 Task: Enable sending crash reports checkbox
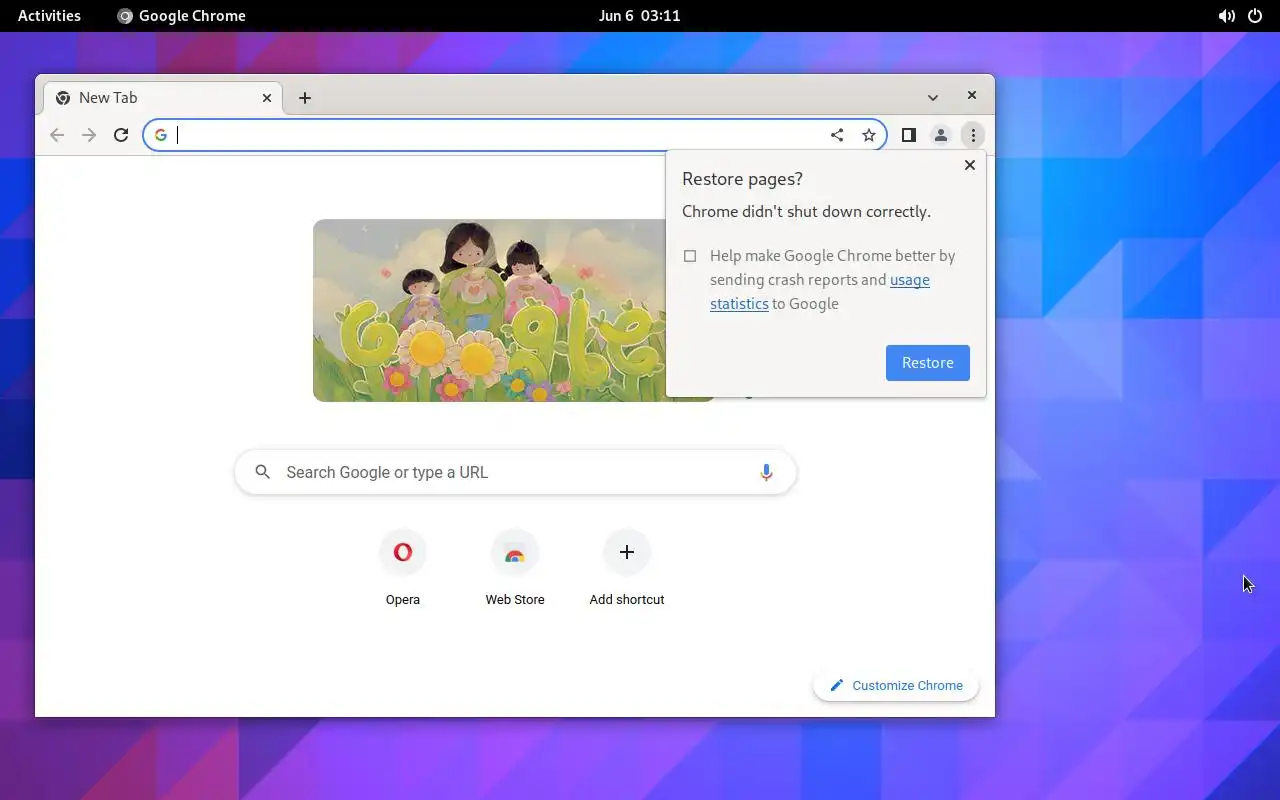(690, 256)
